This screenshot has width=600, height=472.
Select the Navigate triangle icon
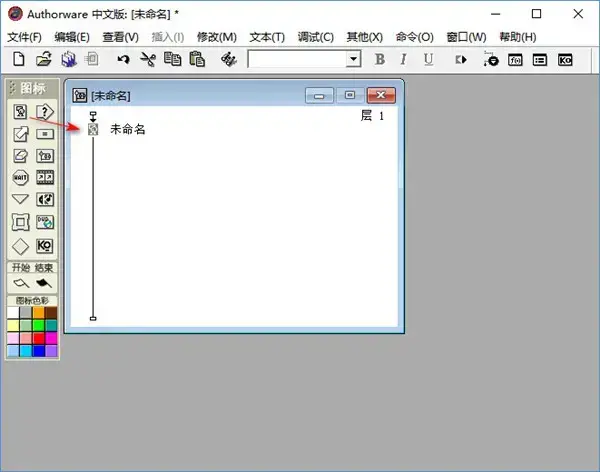click(20, 199)
